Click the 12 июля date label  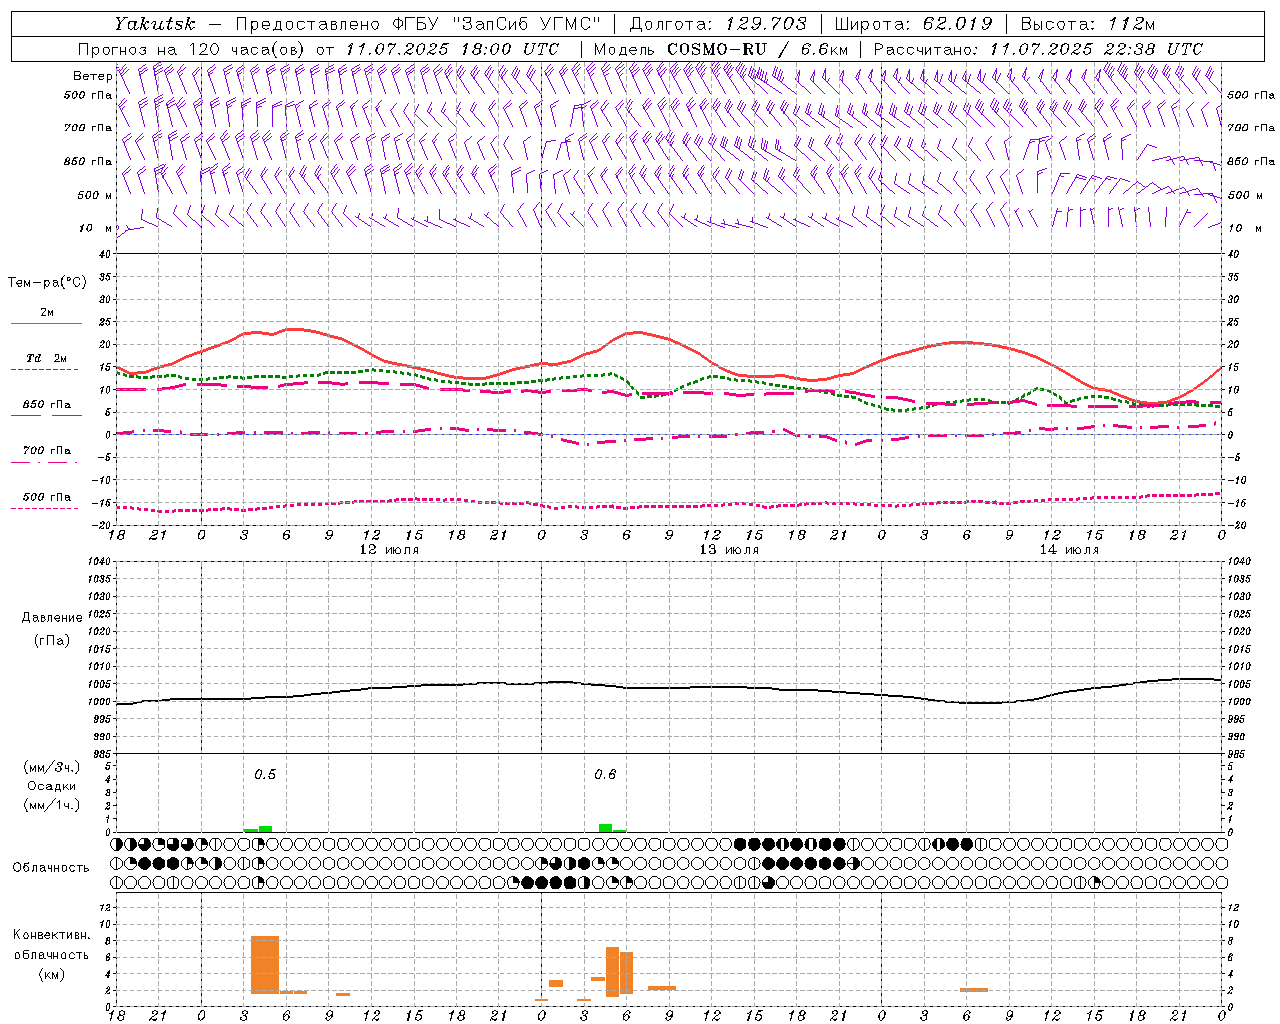pyautogui.click(x=389, y=550)
